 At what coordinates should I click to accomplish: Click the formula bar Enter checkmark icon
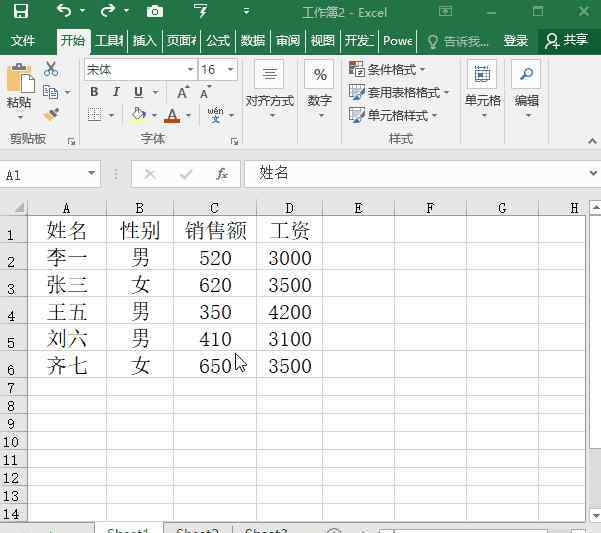186,175
